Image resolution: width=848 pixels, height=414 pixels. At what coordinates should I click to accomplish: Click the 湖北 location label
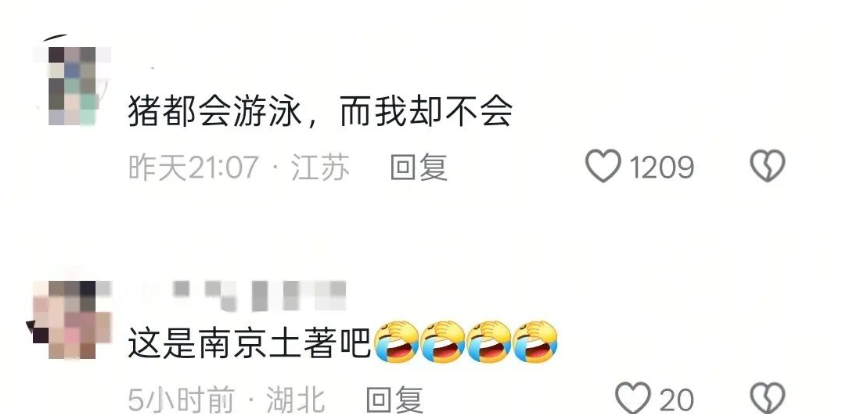tap(295, 400)
